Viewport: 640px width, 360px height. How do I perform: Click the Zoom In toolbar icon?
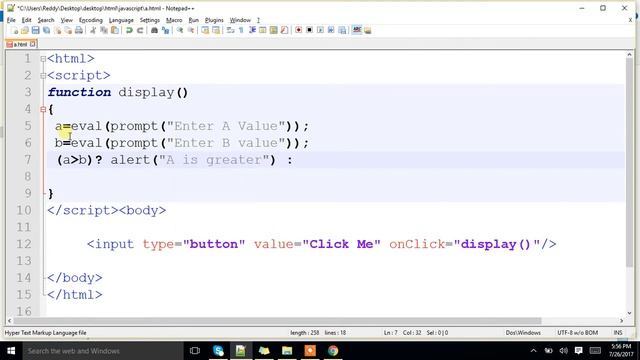point(180,30)
